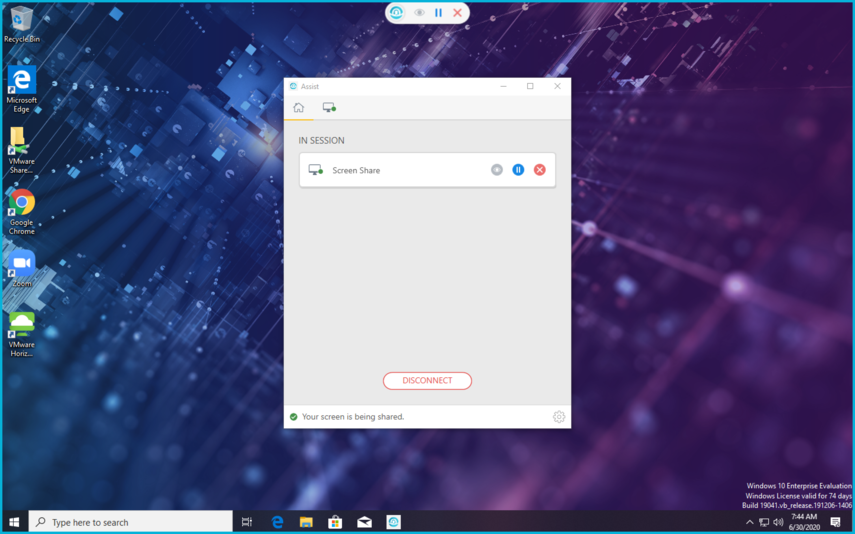
Task: Expand hidden system tray icons
Action: coord(750,522)
